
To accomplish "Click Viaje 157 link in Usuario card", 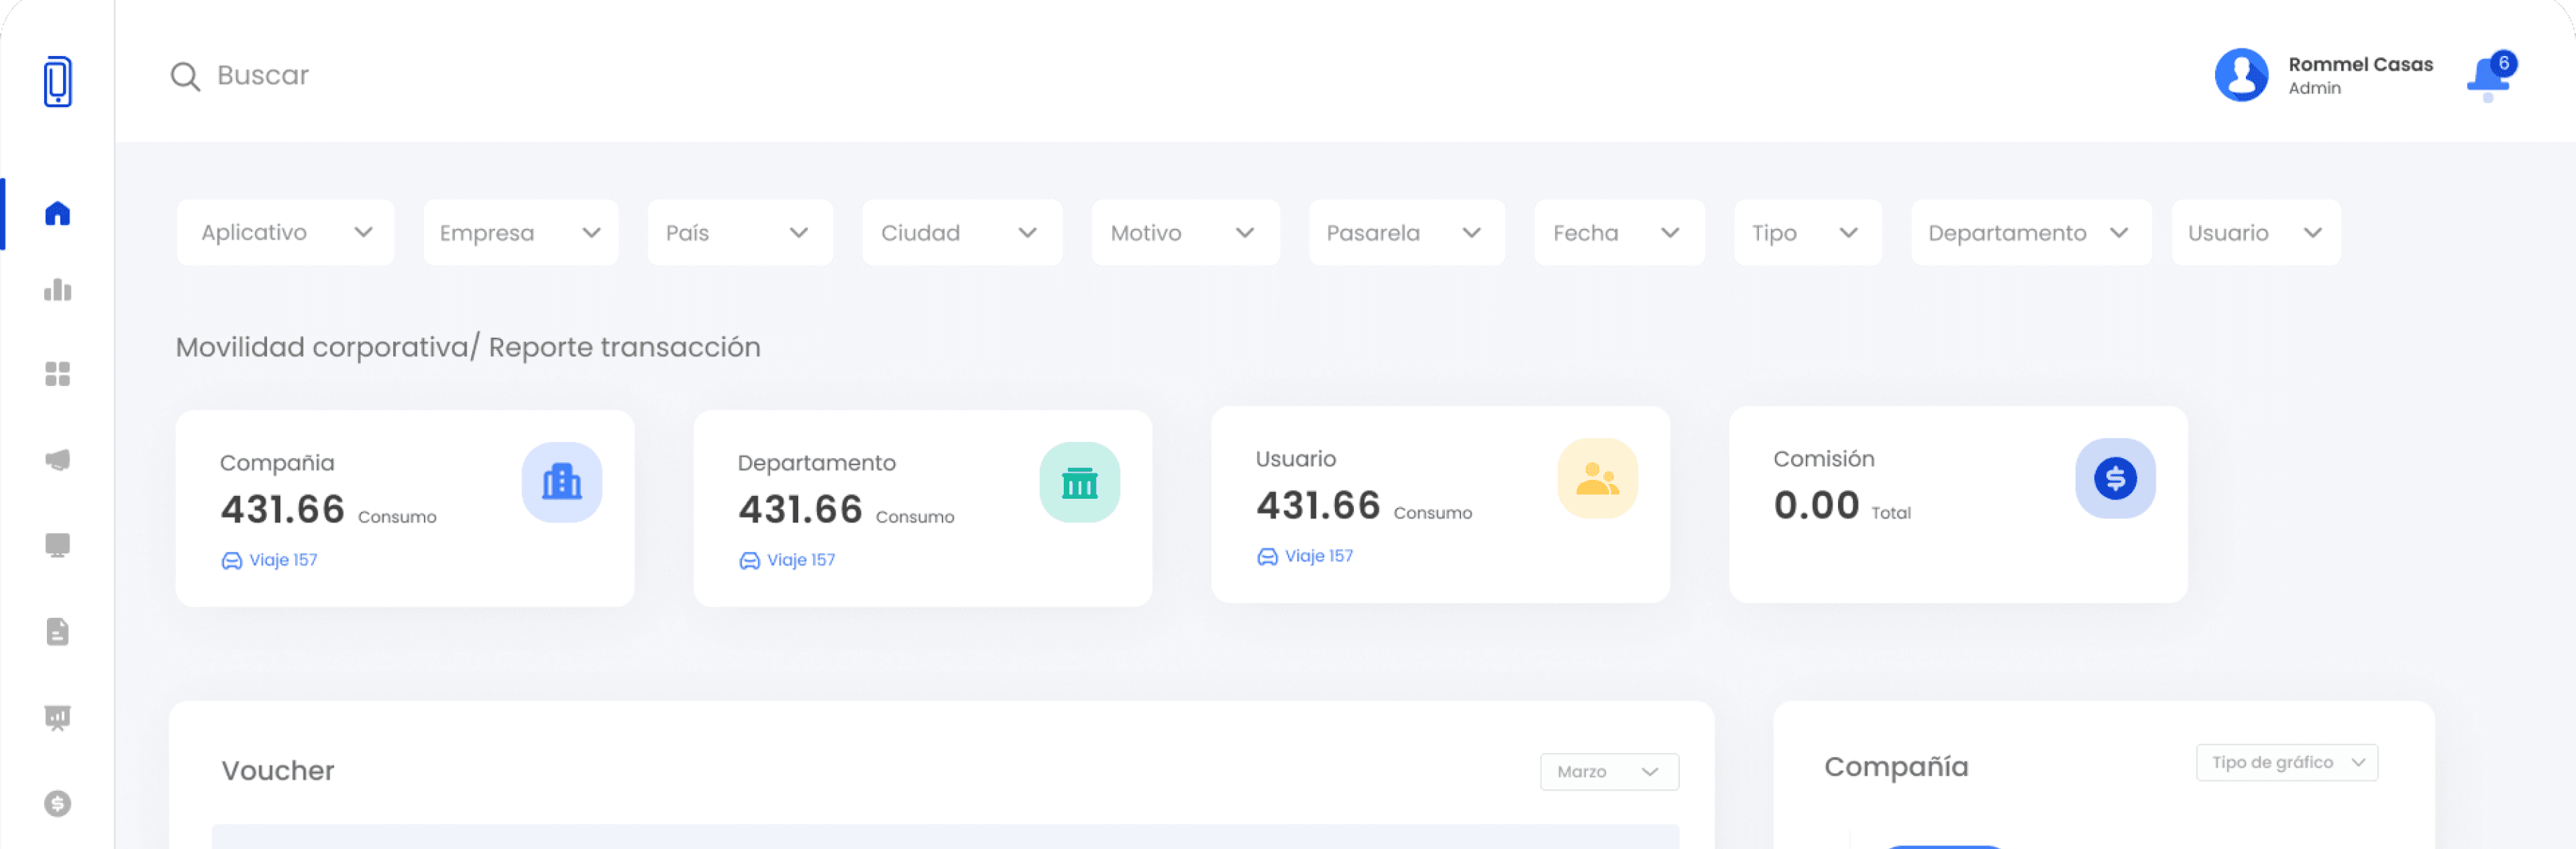I will (x=1307, y=556).
